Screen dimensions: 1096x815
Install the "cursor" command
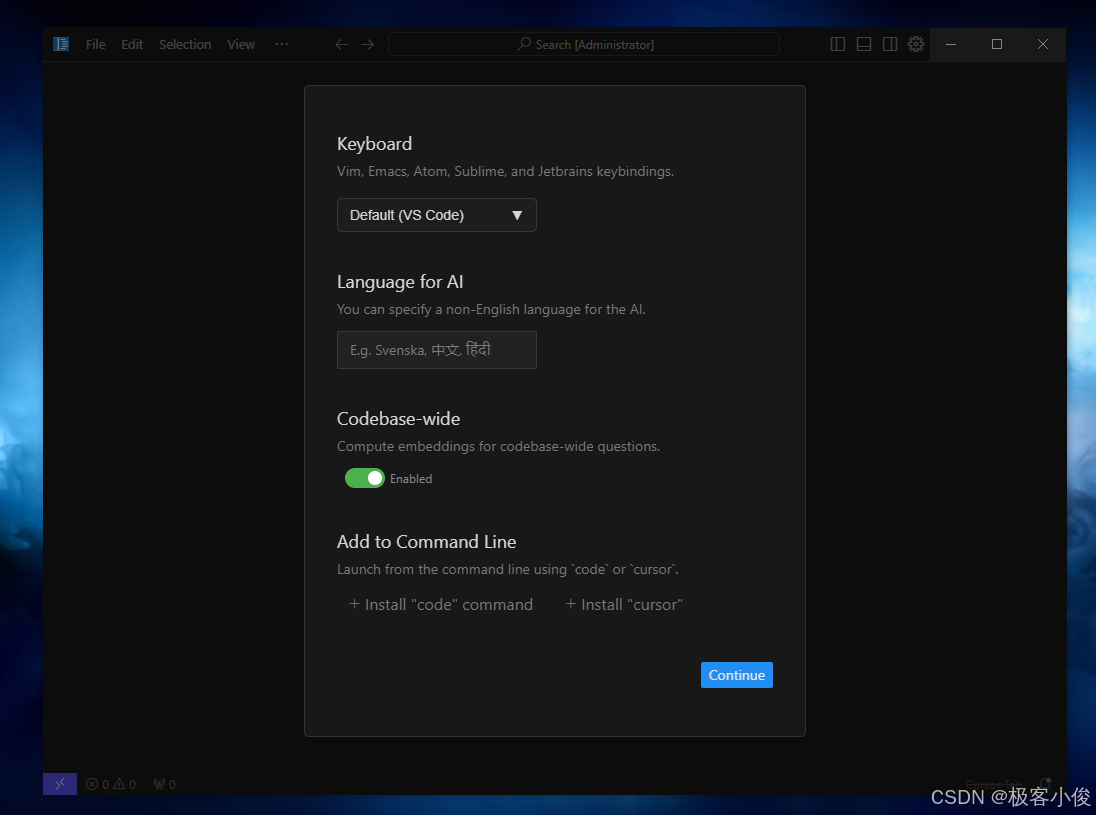click(623, 605)
